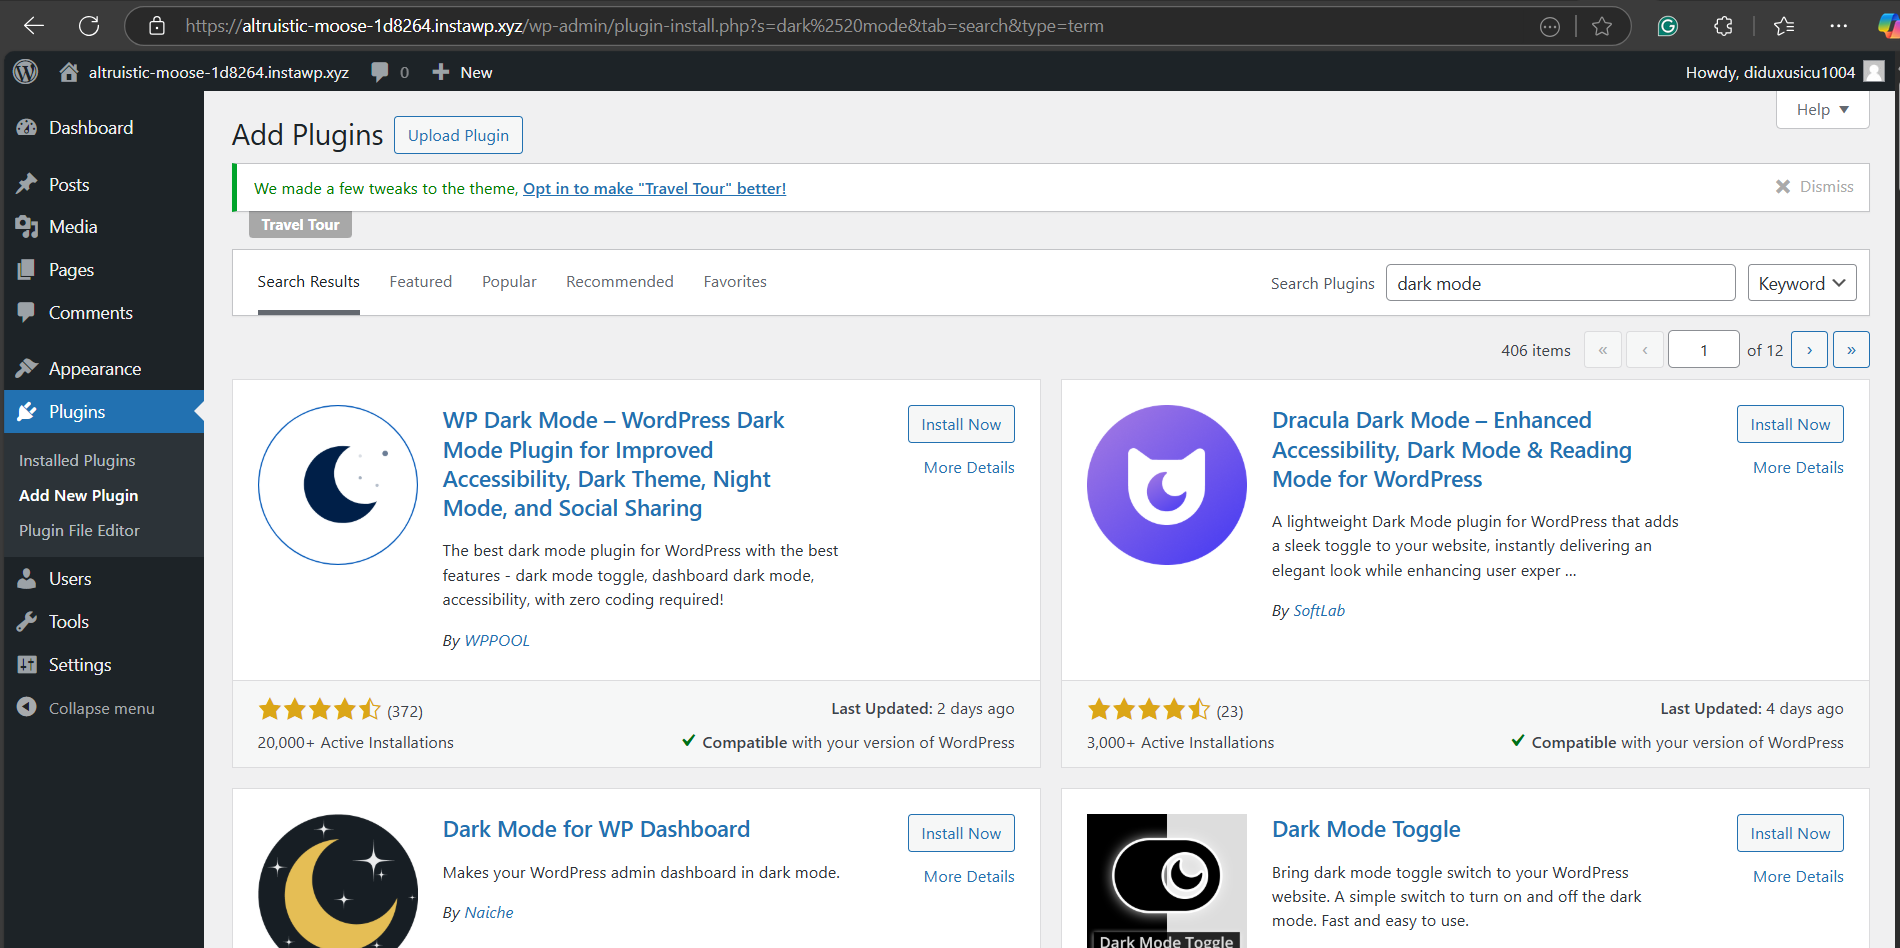Open Tools wrench icon menu

(27, 622)
